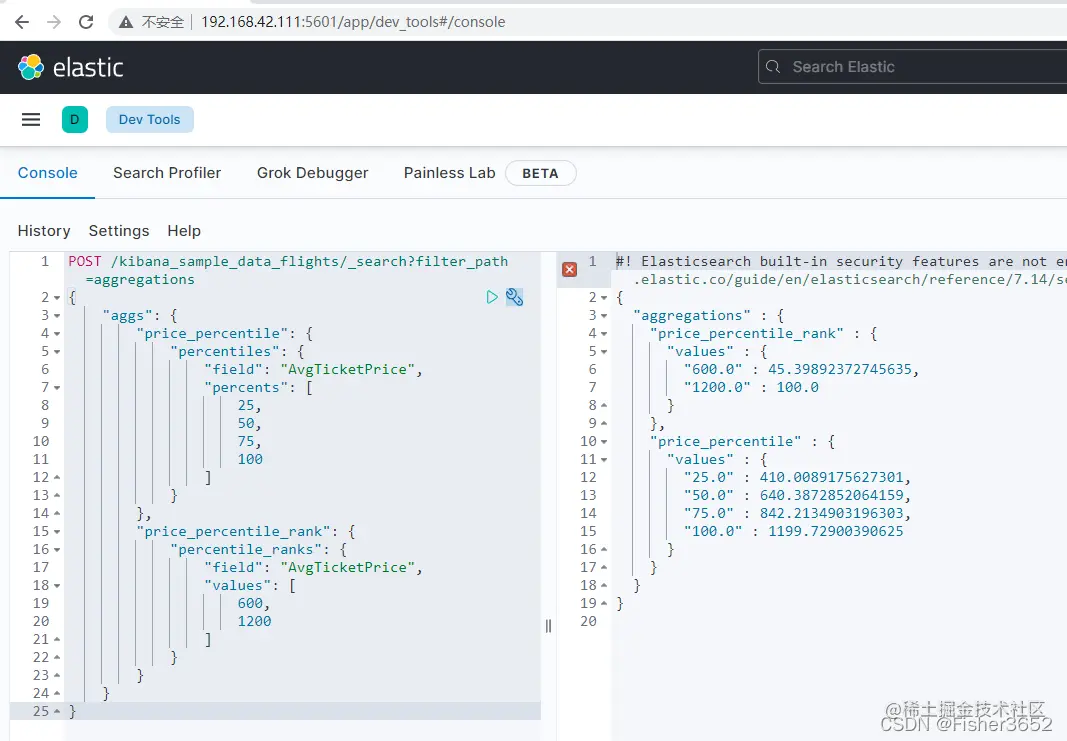This screenshot has height=741, width=1067.
Task: Click the value 1200 in values array
Action: [254, 621]
